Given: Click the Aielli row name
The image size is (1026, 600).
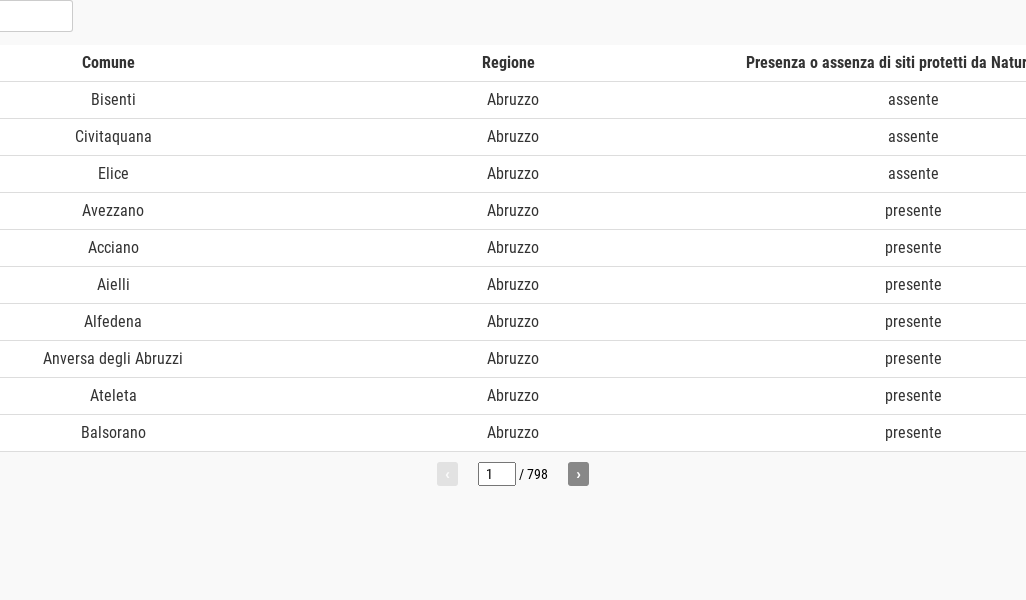Looking at the screenshot, I should coord(113,285).
